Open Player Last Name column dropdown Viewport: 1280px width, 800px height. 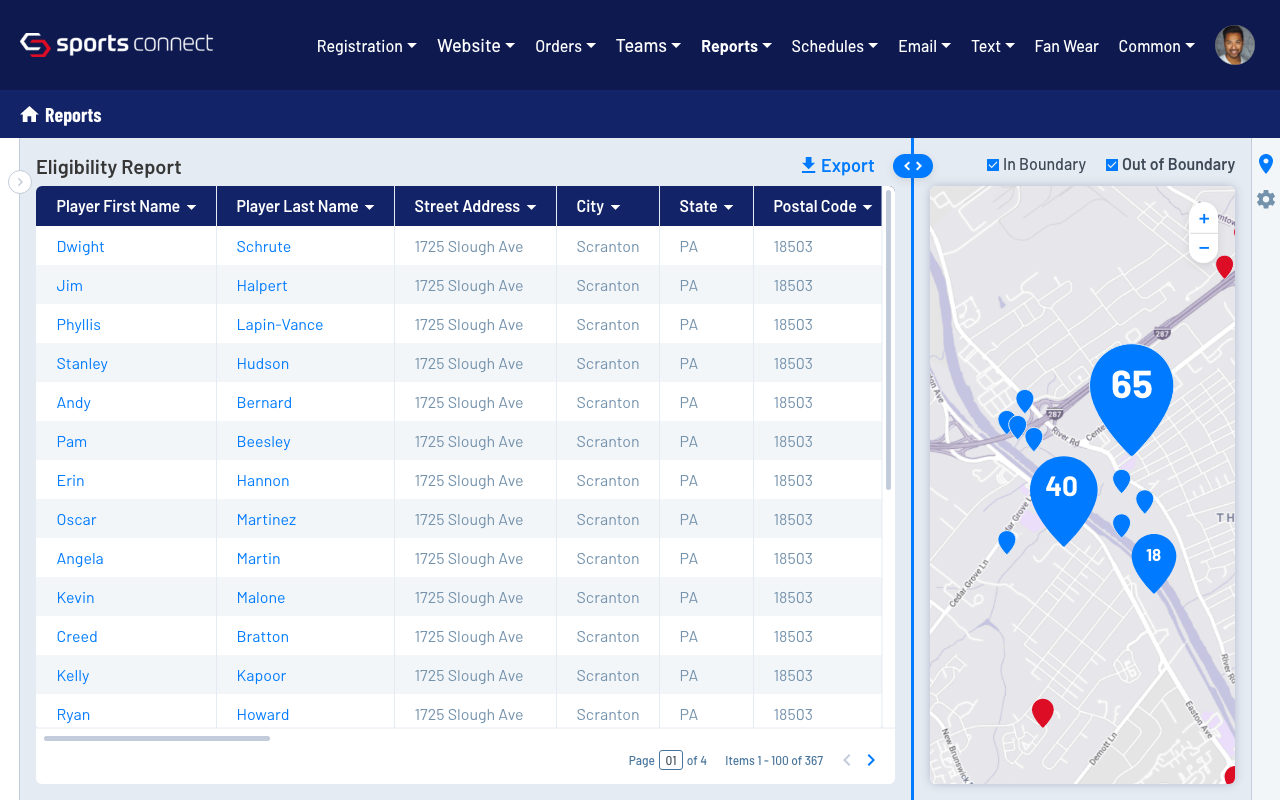369,207
